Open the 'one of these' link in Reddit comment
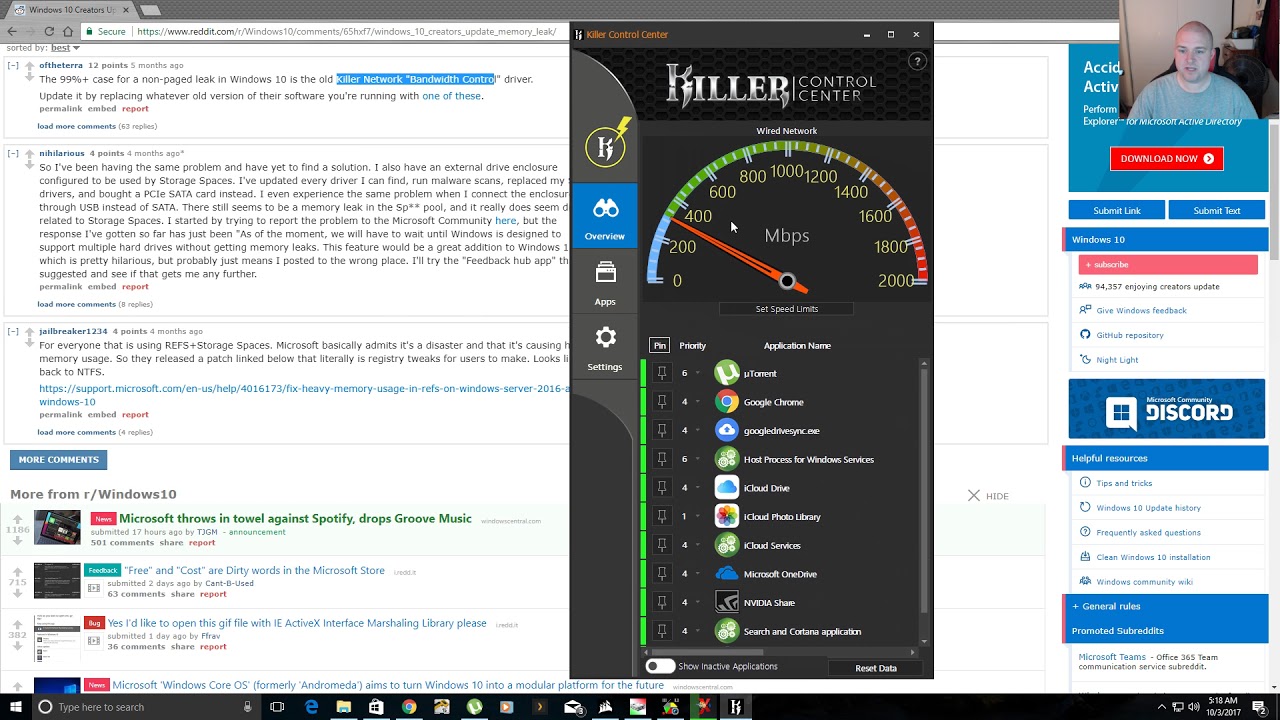Screen dimensions: 1280x720 [x=452, y=96]
